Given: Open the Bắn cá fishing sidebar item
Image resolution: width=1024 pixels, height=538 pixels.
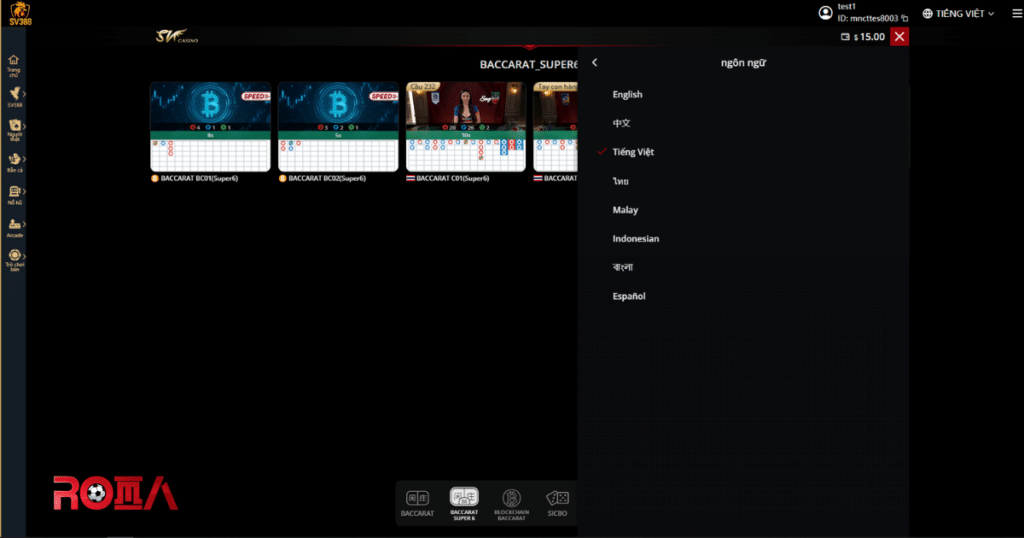Looking at the screenshot, I should [x=14, y=162].
